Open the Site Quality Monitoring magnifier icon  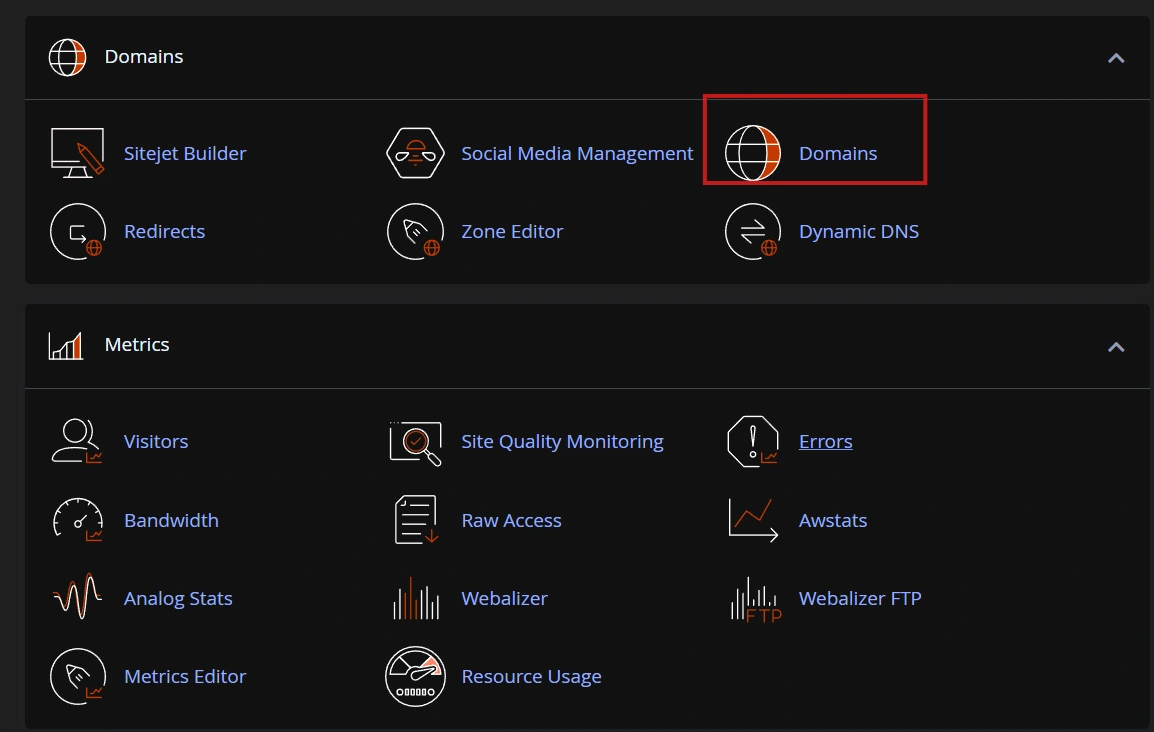[x=415, y=443]
